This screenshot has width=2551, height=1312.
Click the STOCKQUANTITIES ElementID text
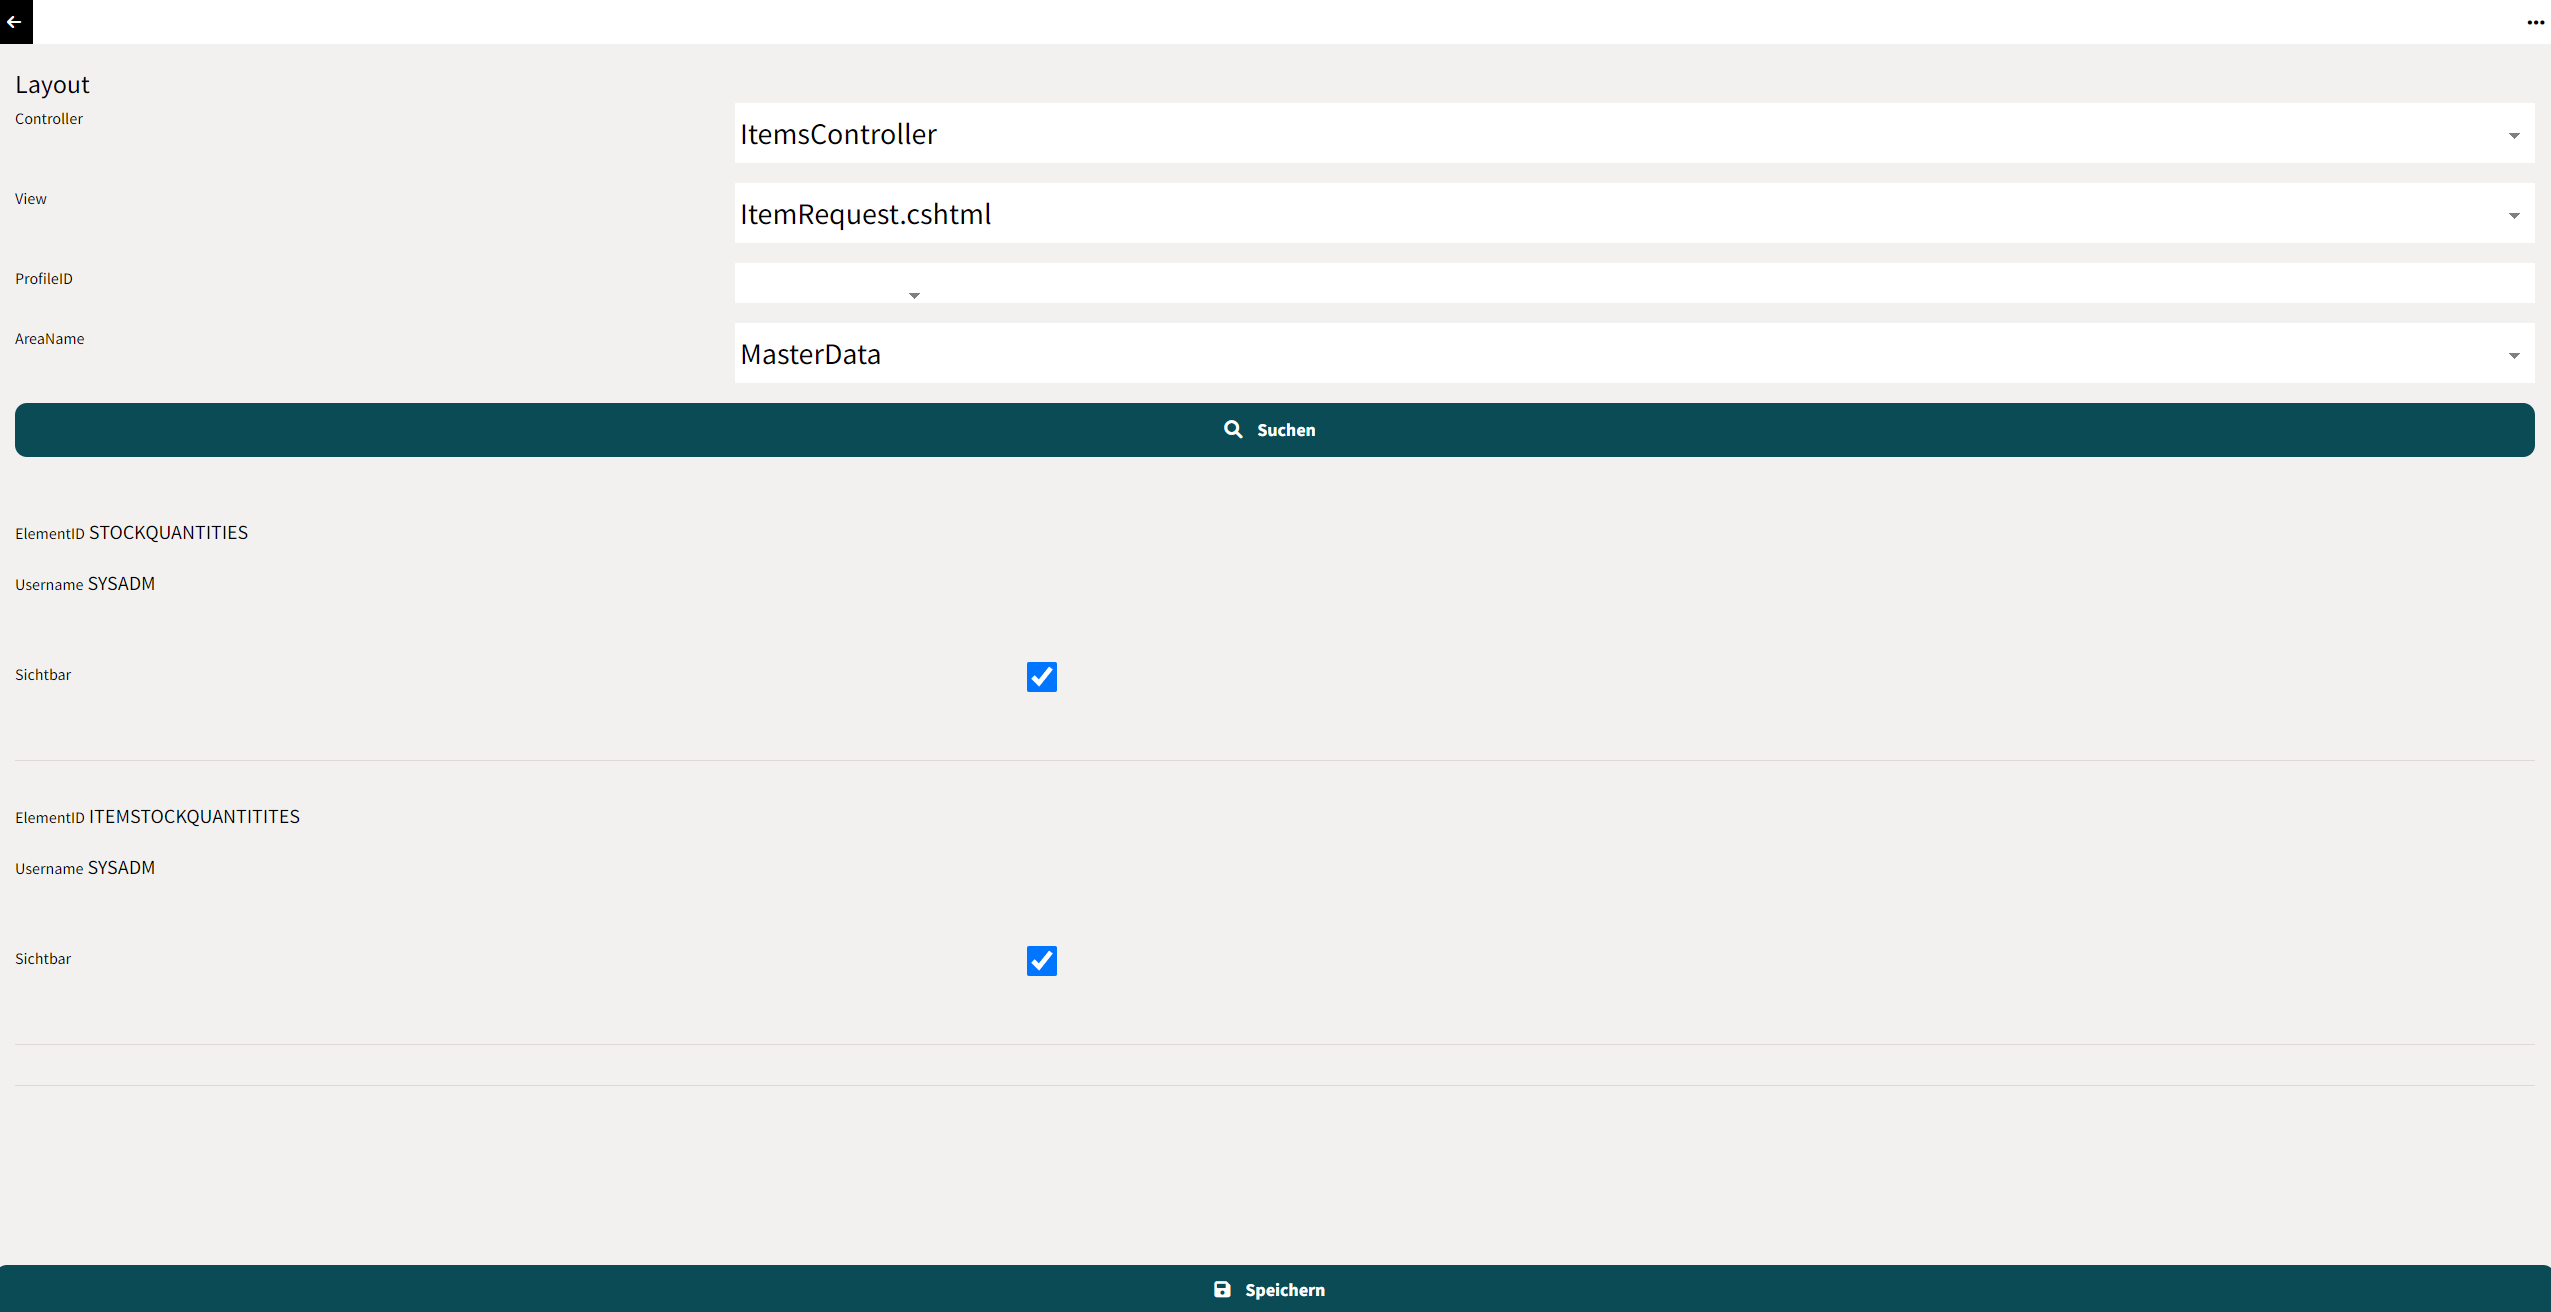coord(168,532)
